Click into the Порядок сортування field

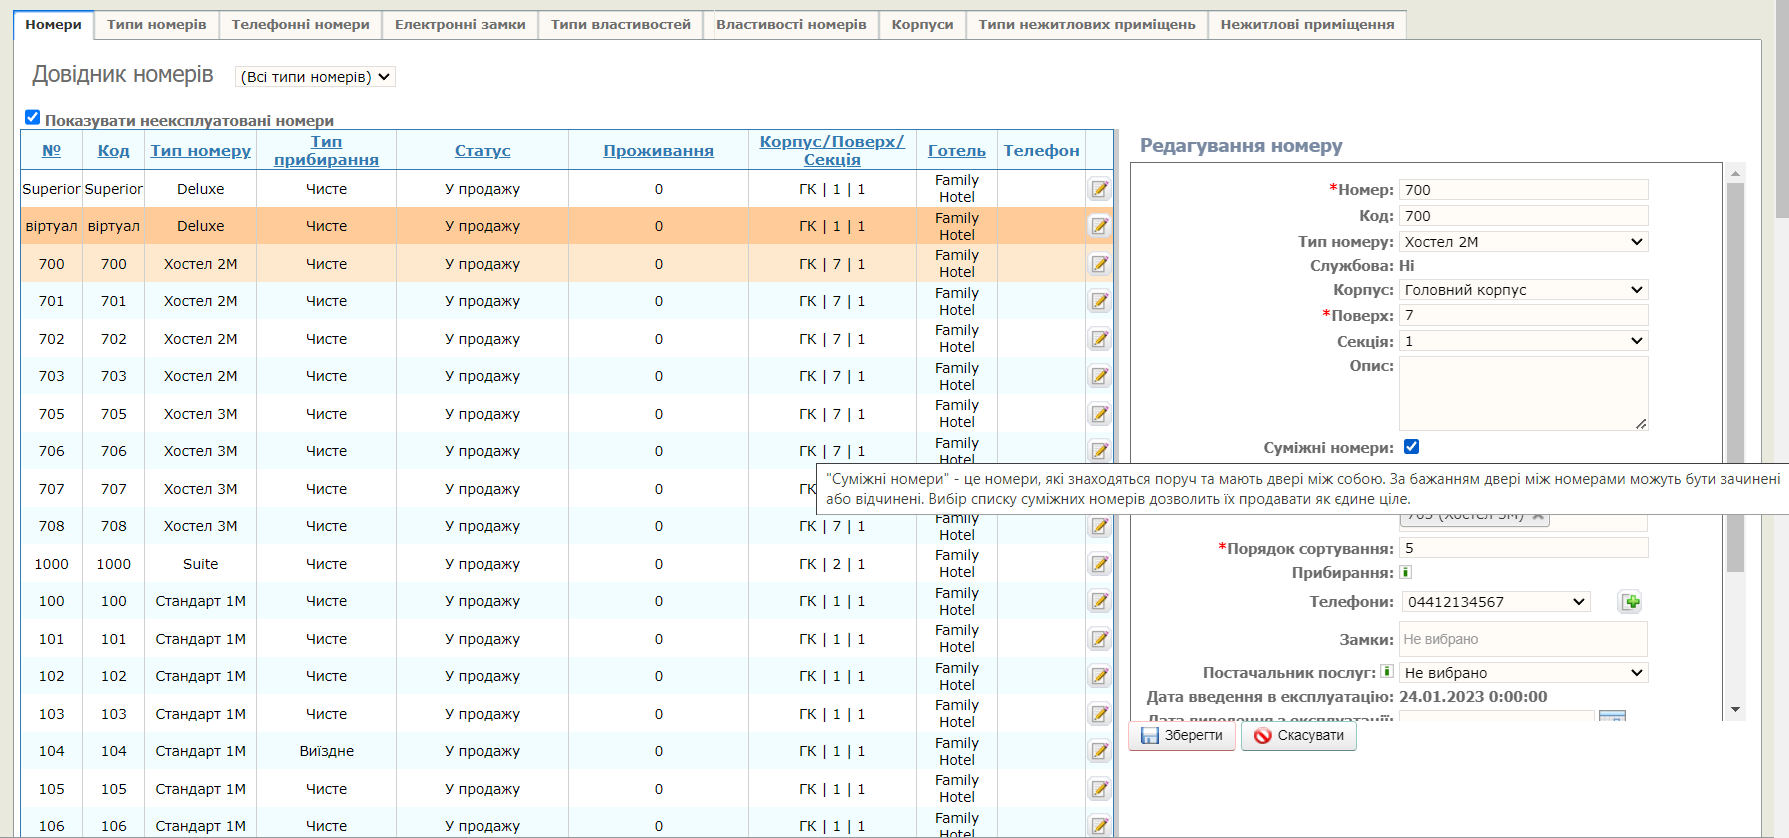pyautogui.click(x=1522, y=548)
